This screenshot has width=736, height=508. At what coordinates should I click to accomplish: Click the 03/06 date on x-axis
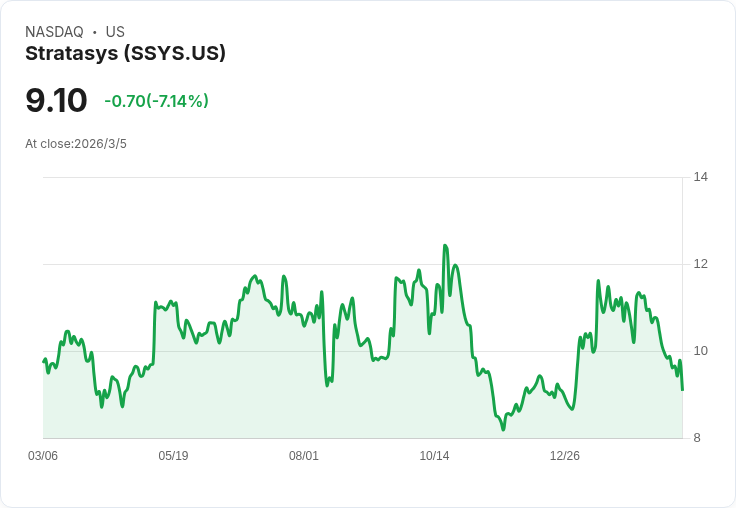tap(43, 456)
